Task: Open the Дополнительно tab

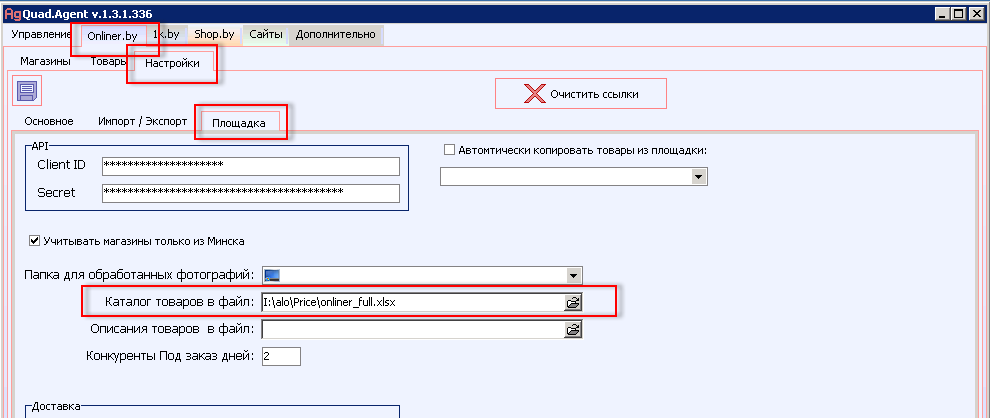Action: (x=336, y=35)
